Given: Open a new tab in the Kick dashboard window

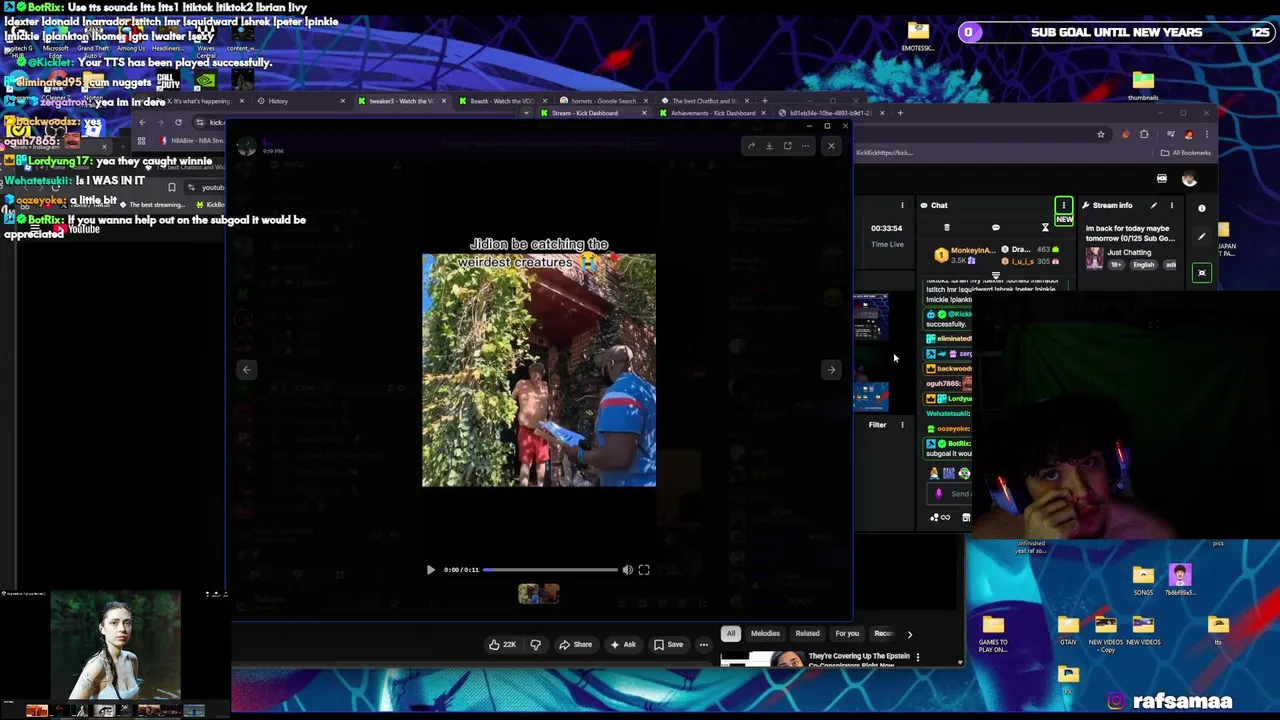Looking at the screenshot, I should click(900, 113).
